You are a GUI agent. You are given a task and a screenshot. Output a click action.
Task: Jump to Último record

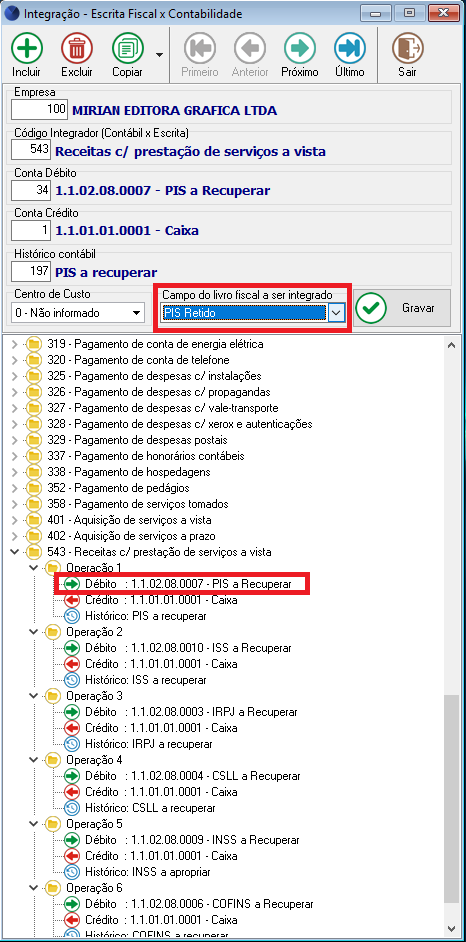(350, 48)
